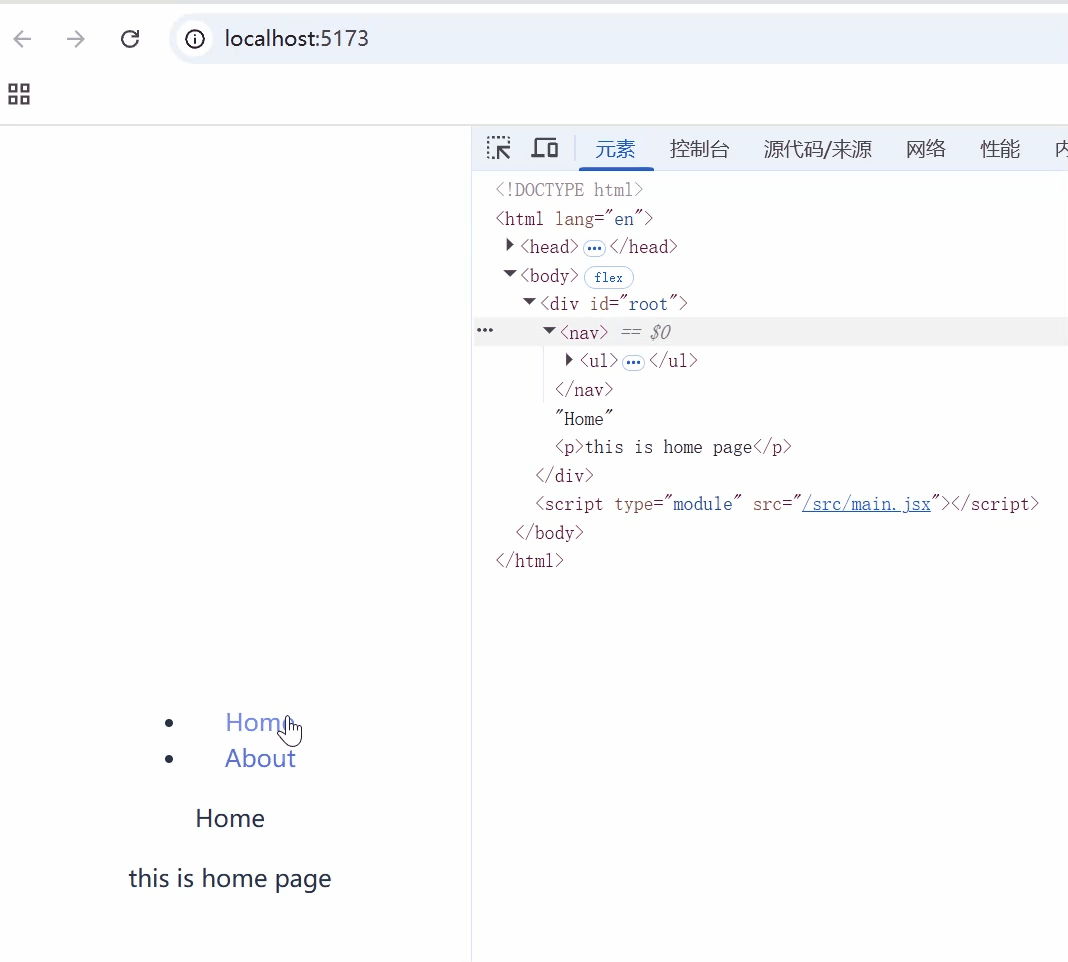Open the apps grid shortcut

[x=19, y=94]
